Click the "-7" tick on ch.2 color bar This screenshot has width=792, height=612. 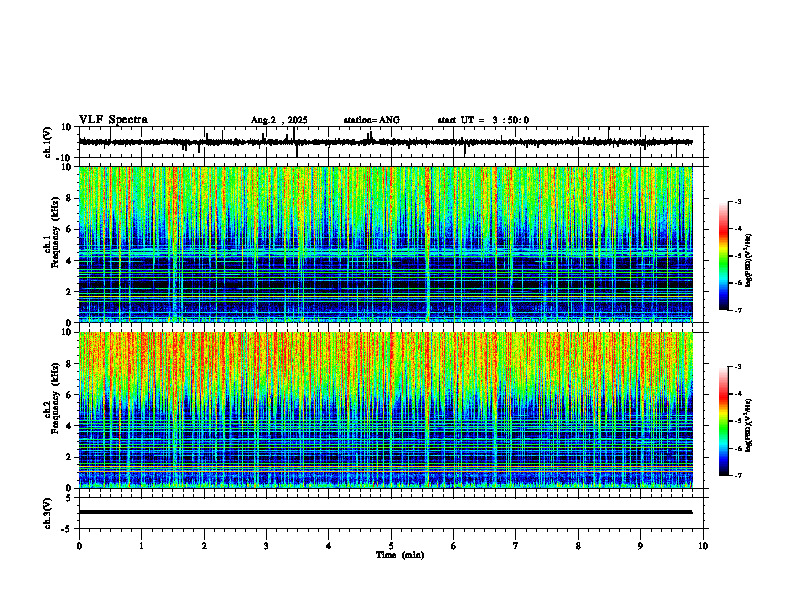coord(737,475)
